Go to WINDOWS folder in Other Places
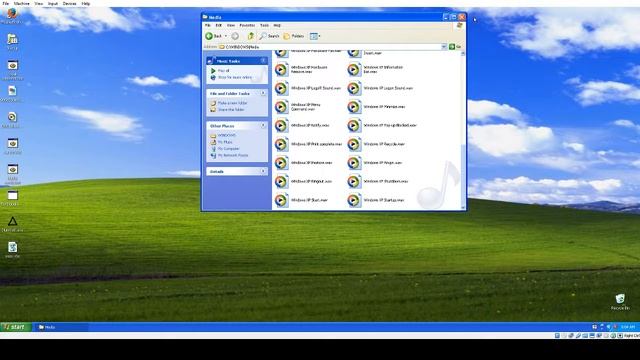Screen dimensions: 640x360 (226, 135)
